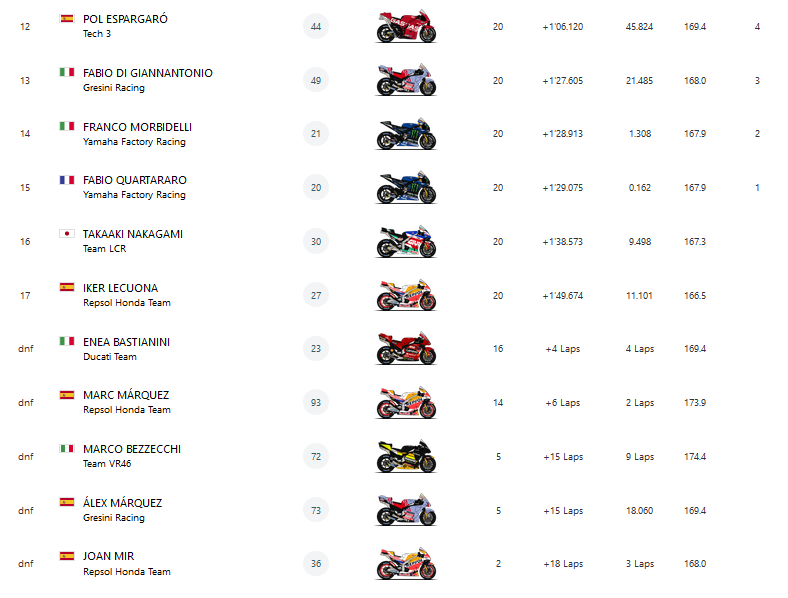Click Fabio Quartararo's French flag icon
Viewport: 788px width, 598px height.
coord(67,180)
